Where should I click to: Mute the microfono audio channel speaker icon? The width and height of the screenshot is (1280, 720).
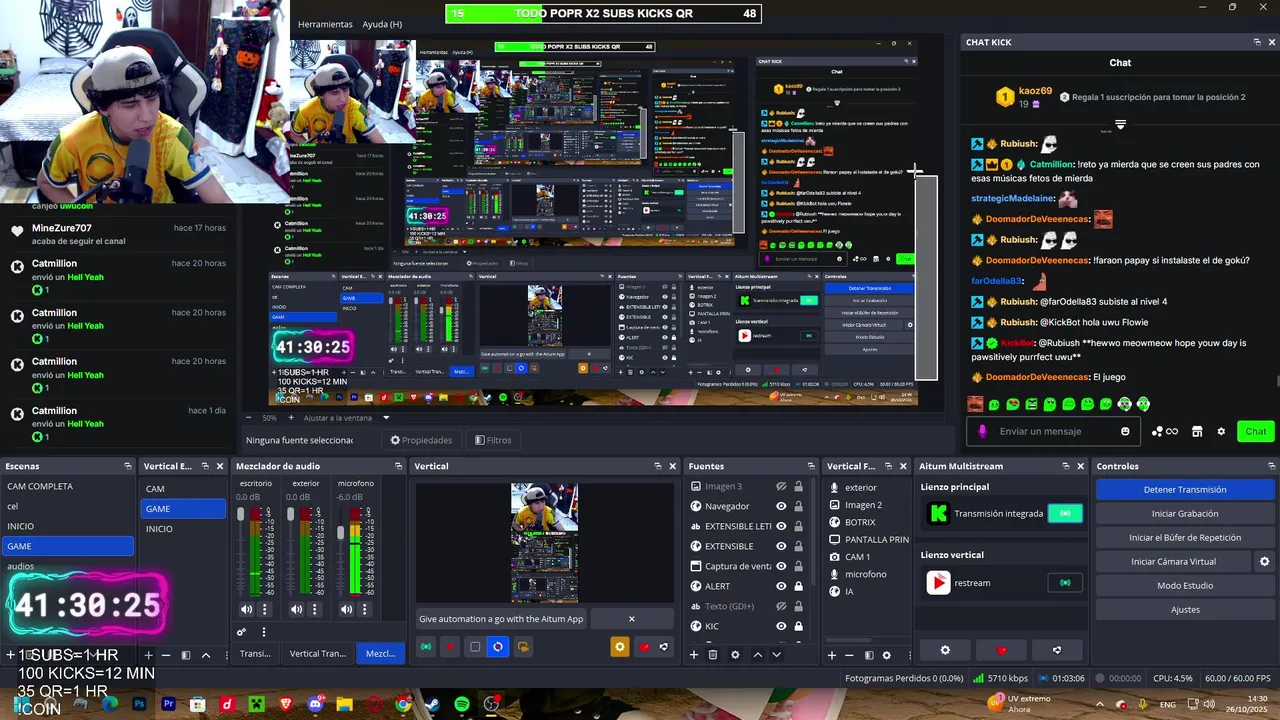[x=346, y=609]
